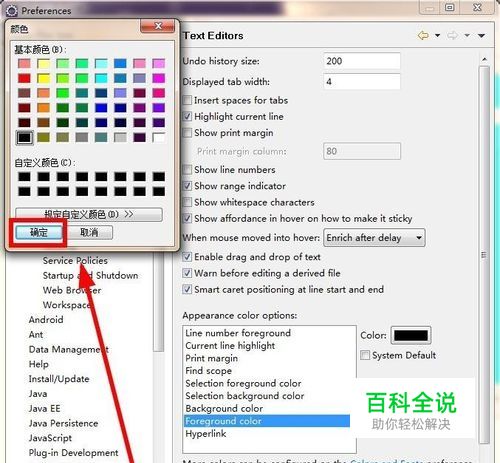
Task: Select Line number foreground in list
Action: pos(238,333)
